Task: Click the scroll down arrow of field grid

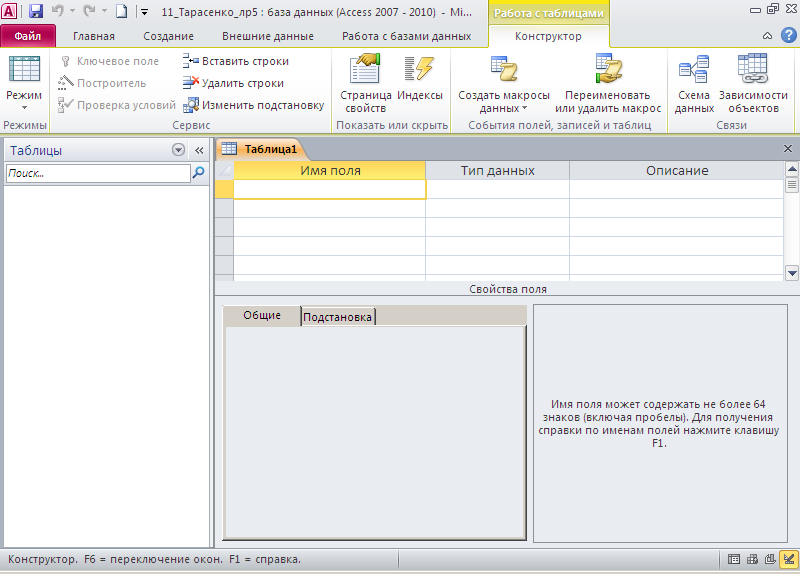Action: pyautogui.click(x=792, y=273)
